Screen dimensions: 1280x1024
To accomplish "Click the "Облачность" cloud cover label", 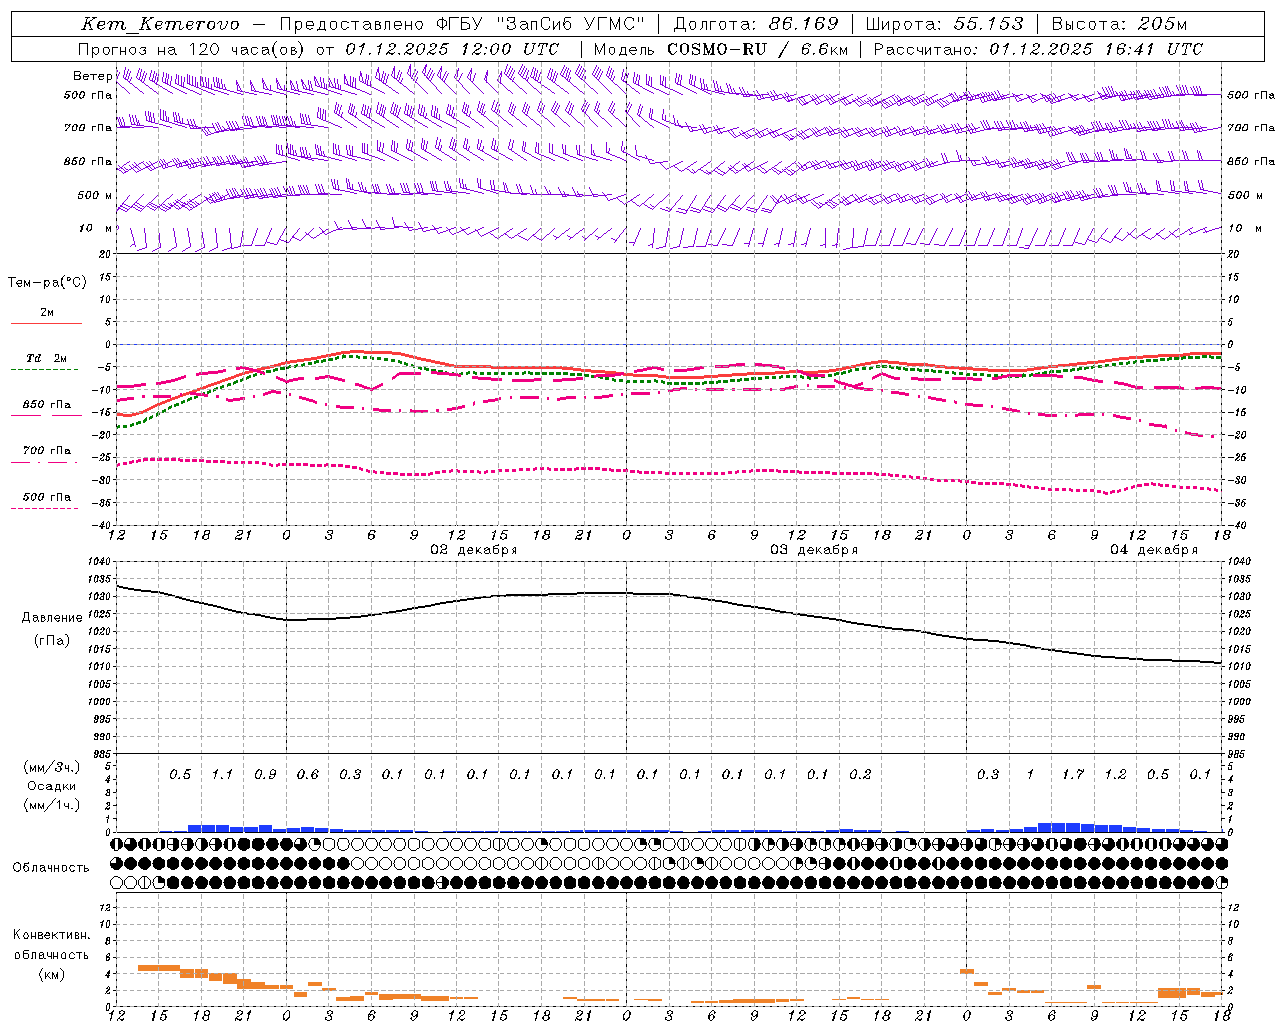I will pos(51,868).
